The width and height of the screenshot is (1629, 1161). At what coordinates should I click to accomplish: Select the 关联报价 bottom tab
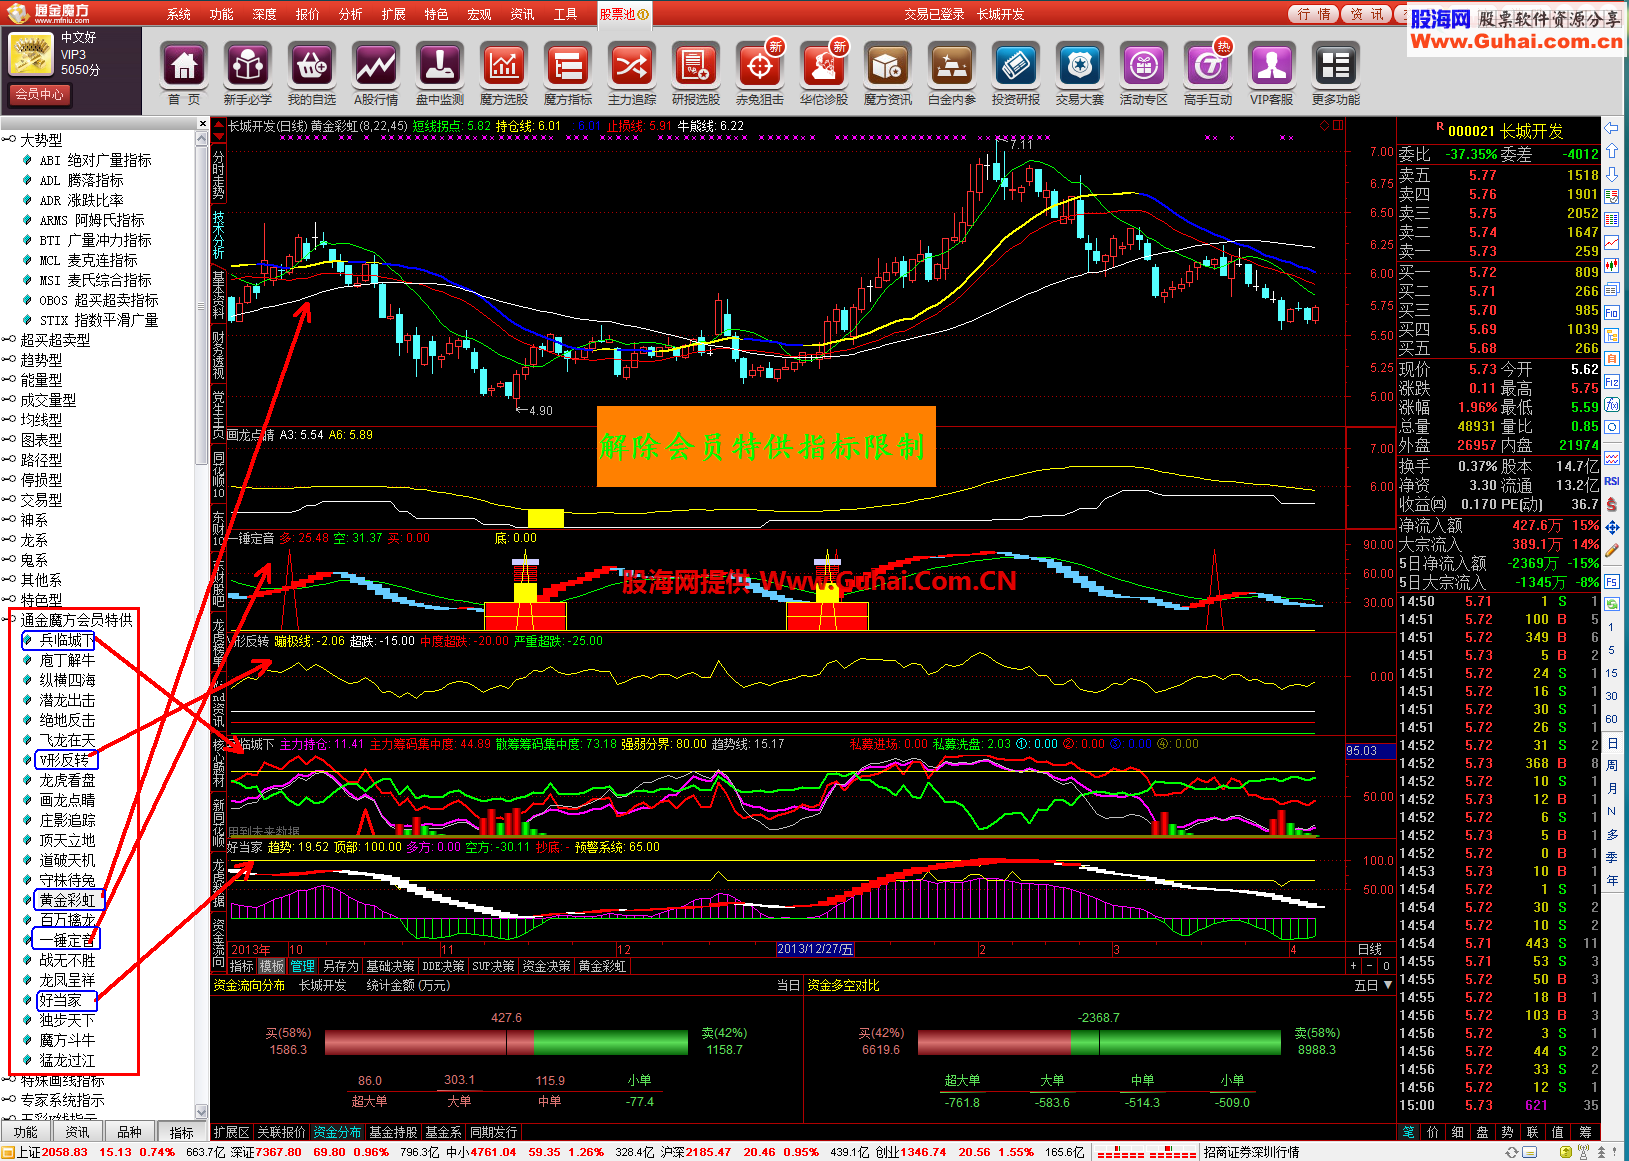pos(281,1132)
